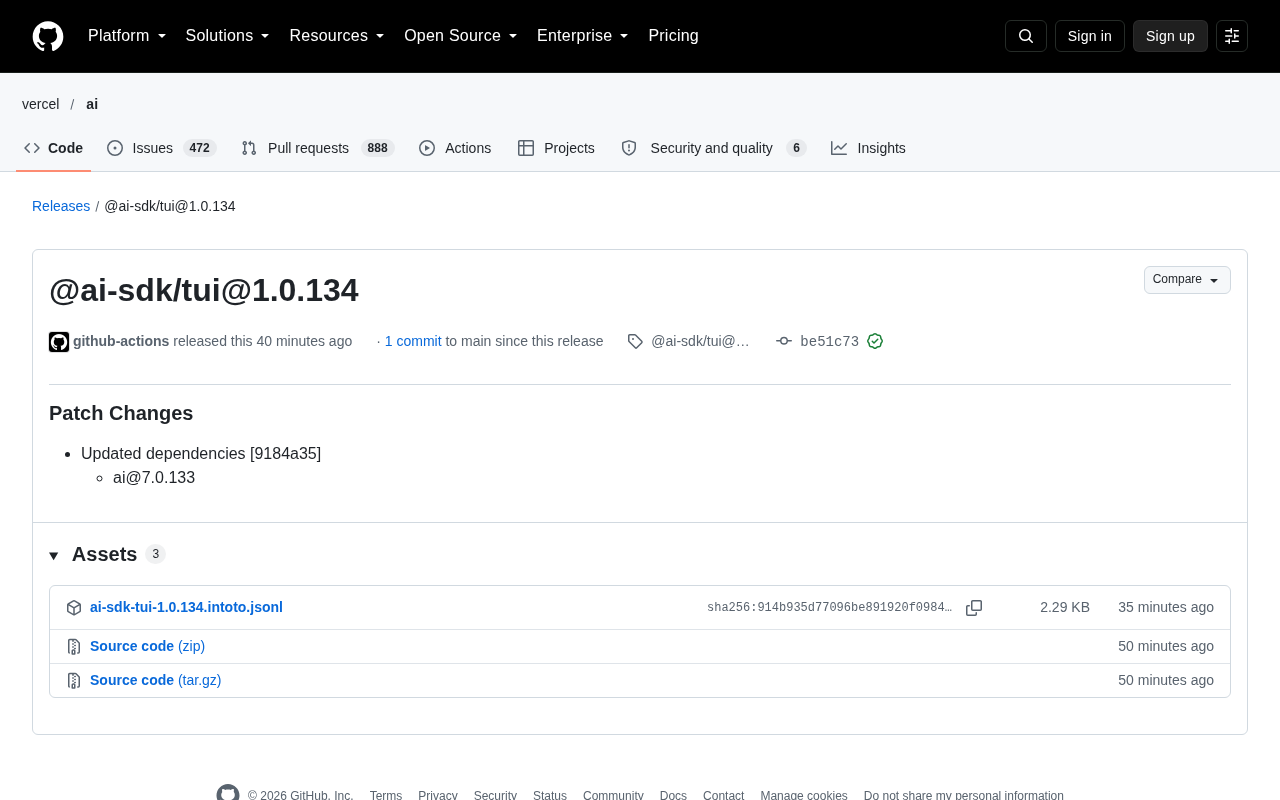
Task: Expand the Resources menu
Action: click(x=337, y=36)
